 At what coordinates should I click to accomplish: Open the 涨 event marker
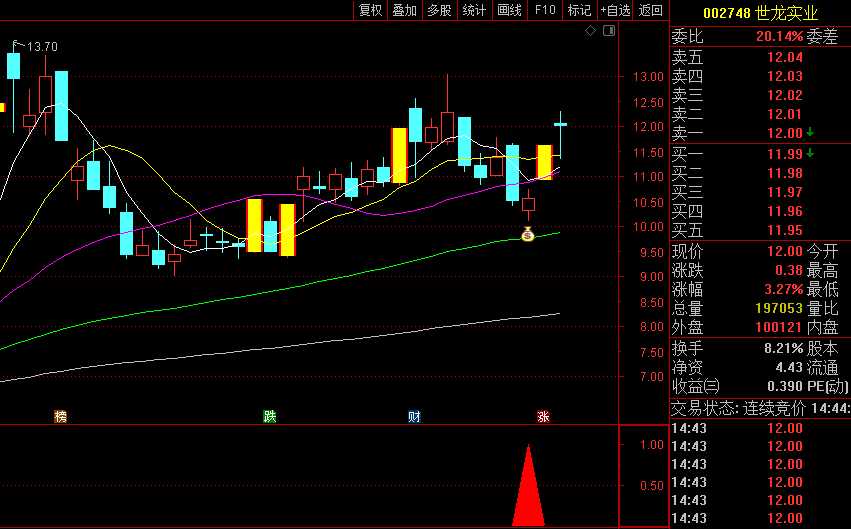(x=543, y=416)
